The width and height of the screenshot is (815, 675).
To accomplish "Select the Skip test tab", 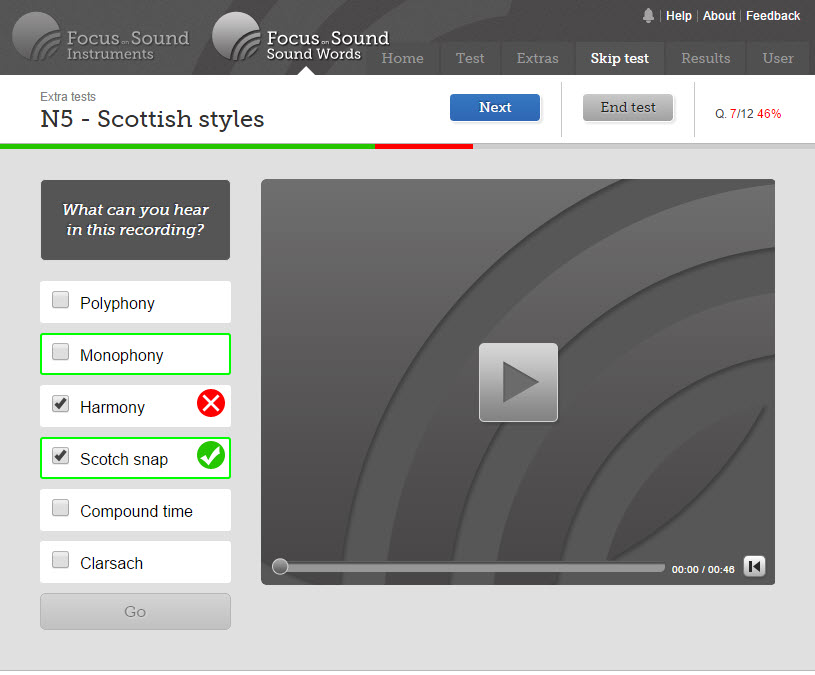I will [620, 58].
